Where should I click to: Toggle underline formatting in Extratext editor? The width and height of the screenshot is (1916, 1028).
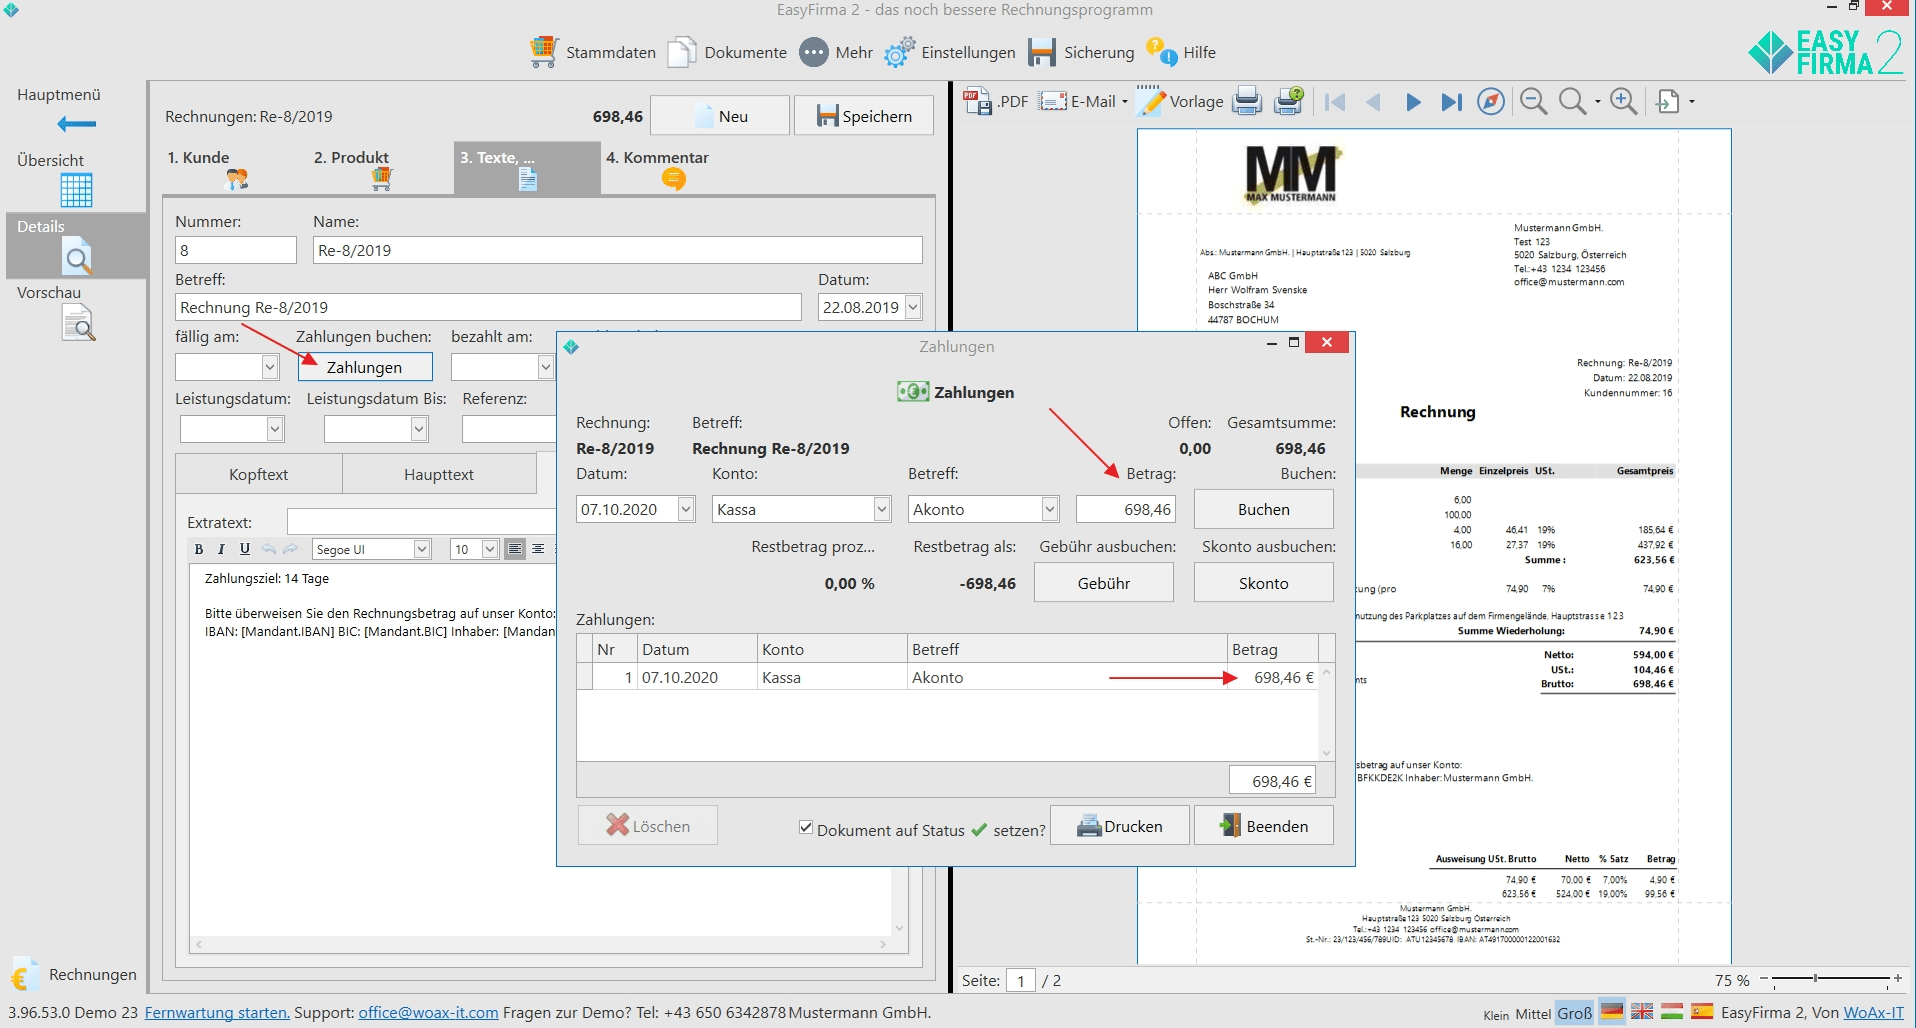coord(245,549)
